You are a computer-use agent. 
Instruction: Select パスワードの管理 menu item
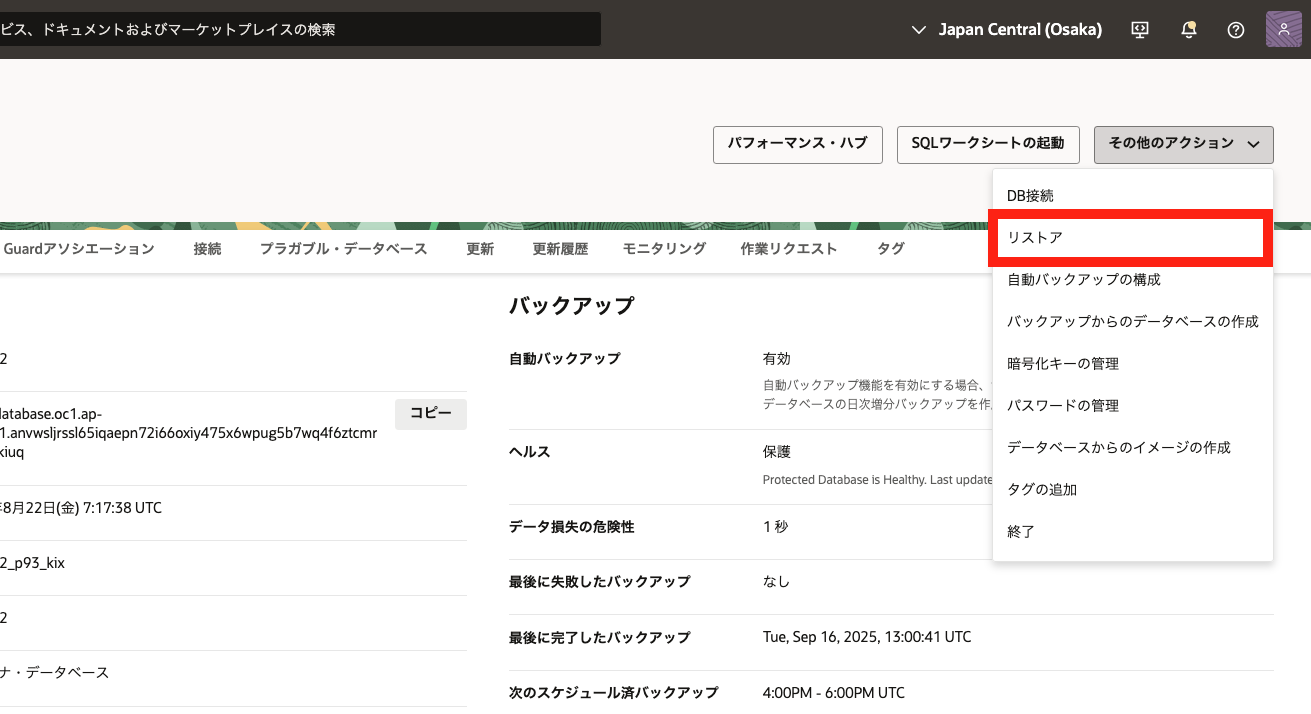tap(1062, 406)
